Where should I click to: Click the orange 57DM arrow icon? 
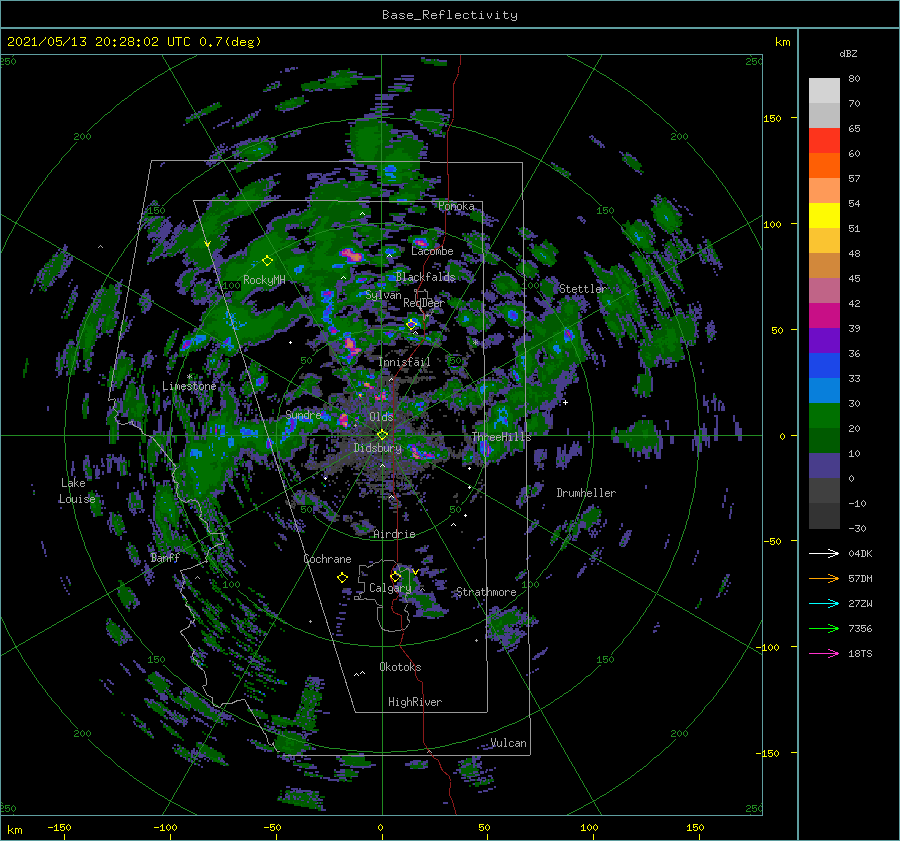point(824,579)
